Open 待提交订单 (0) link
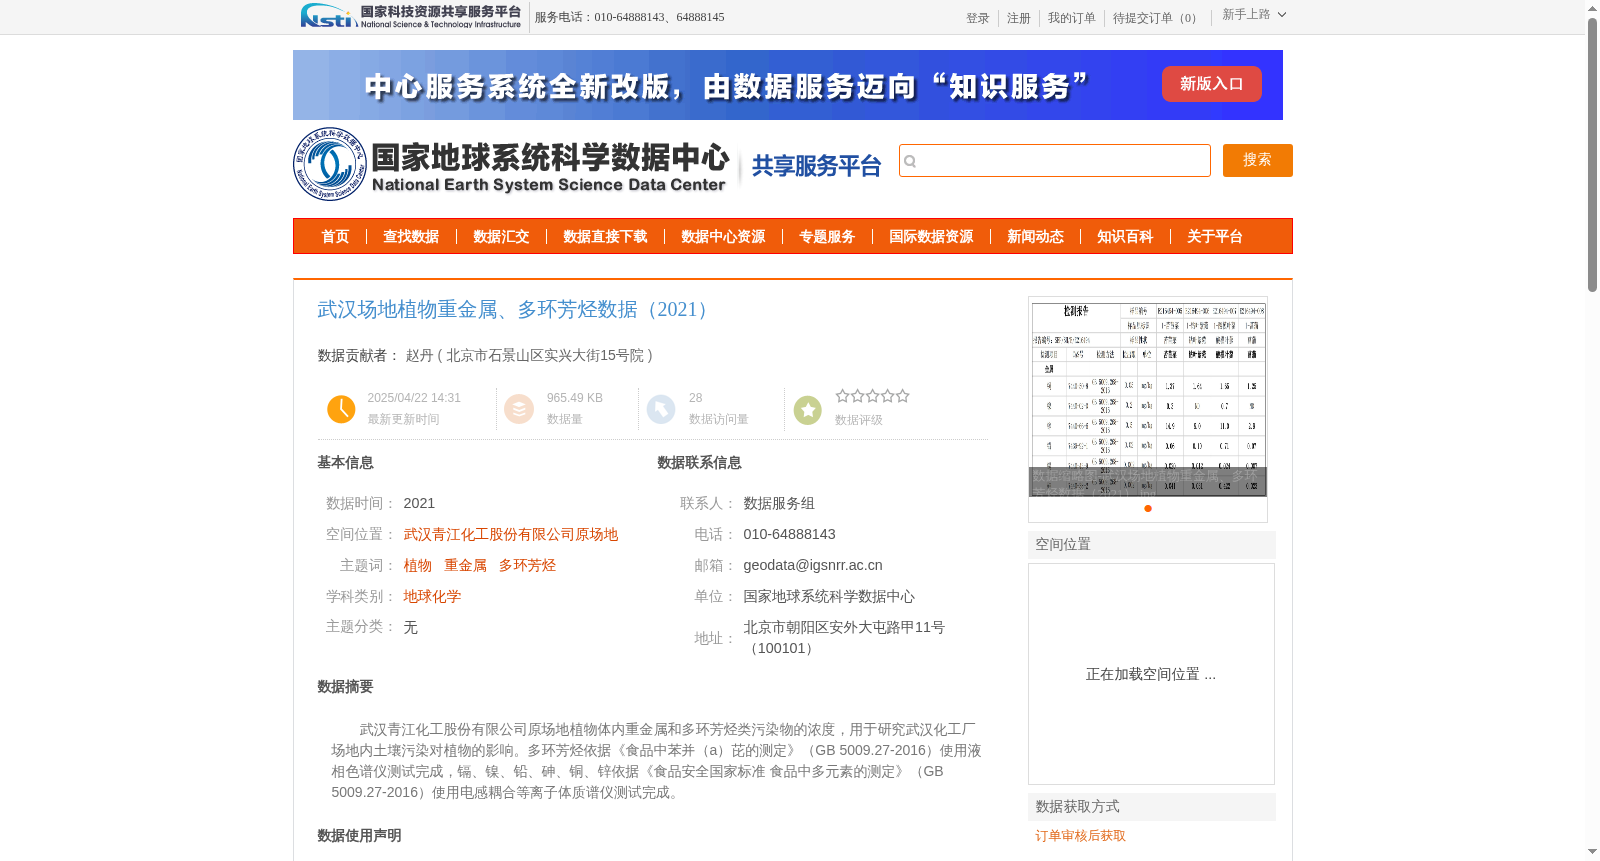The image size is (1600, 861). click(x=1157, y=19)
